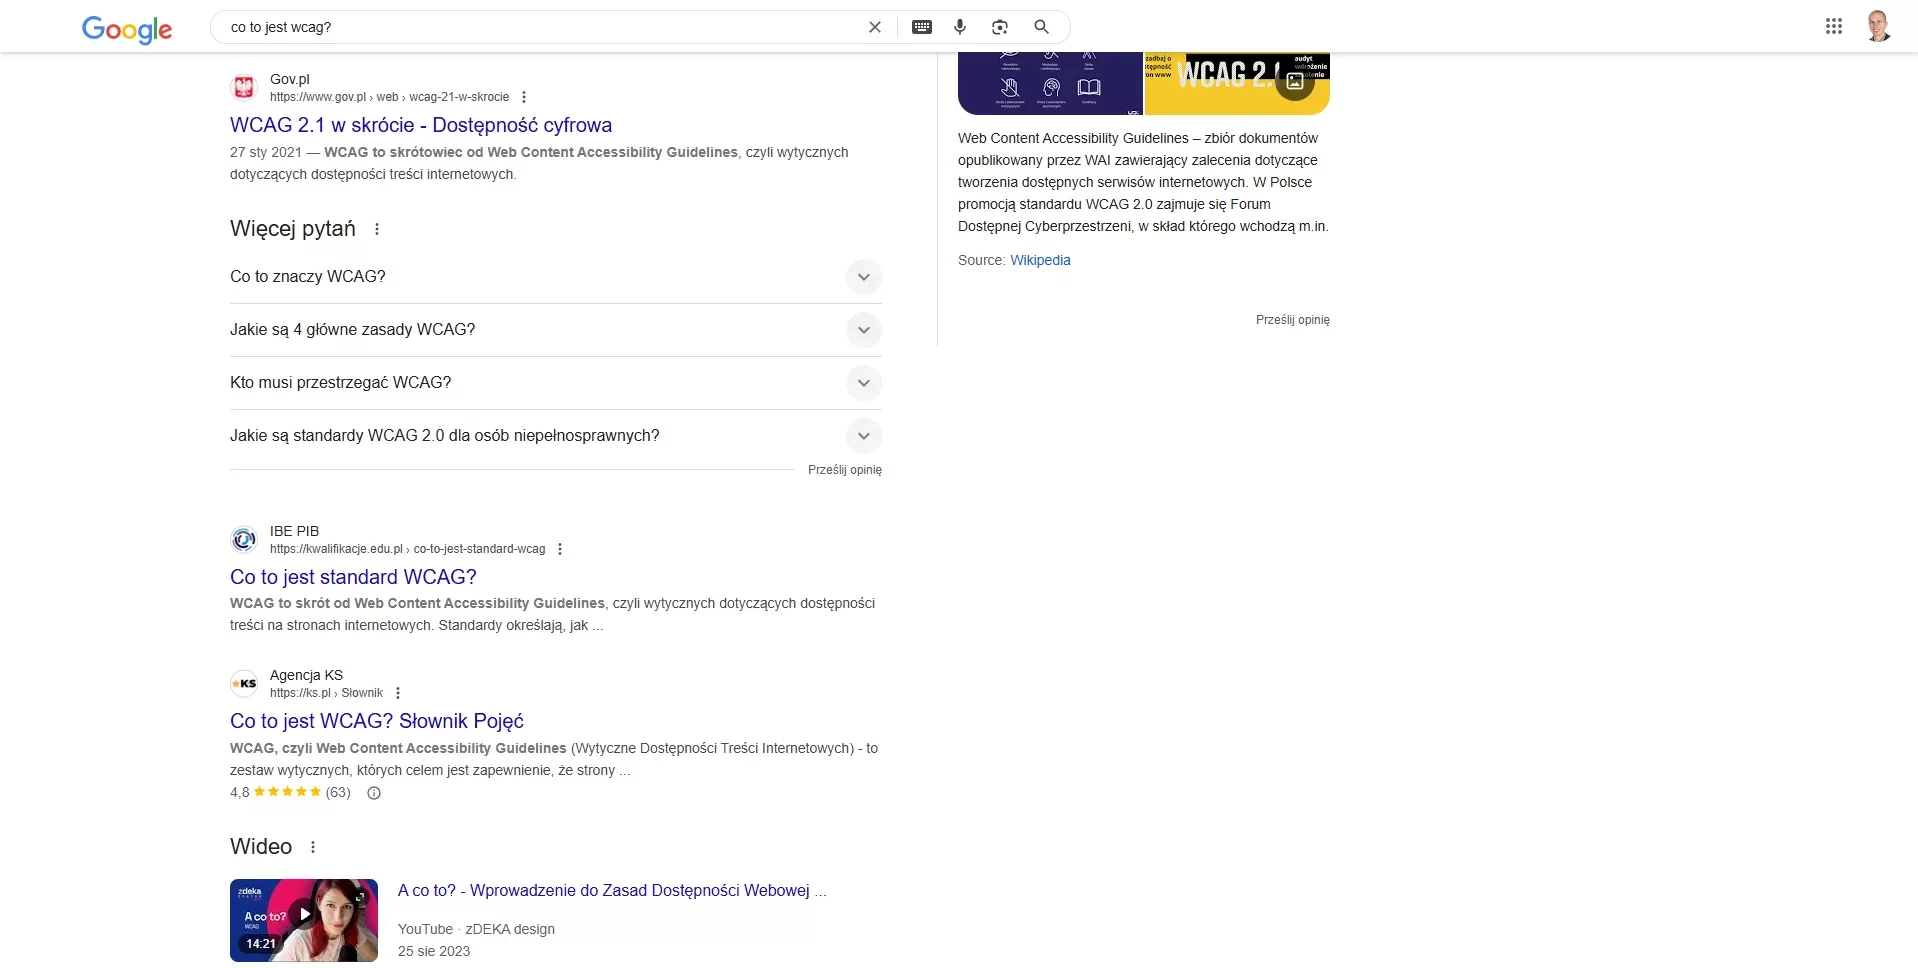Expand Jakie są 4 główne zasady WCAG?
Screen dimensions: 1918x968
click(x=556, y=330)
